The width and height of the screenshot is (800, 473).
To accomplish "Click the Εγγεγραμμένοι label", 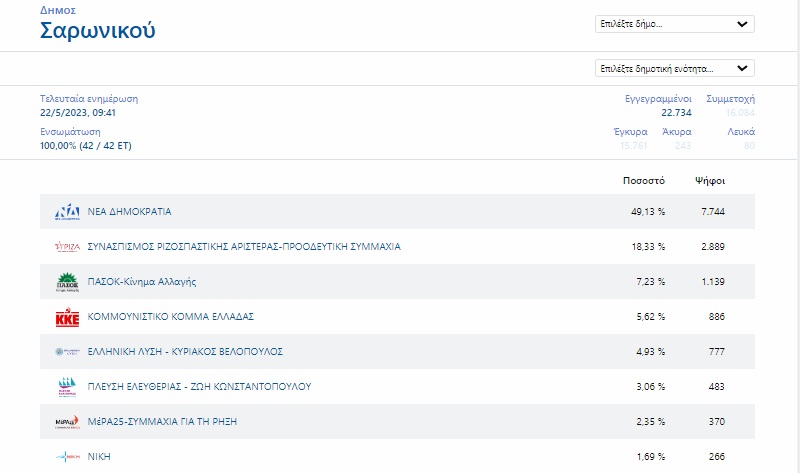I will (x=658, y=99).
